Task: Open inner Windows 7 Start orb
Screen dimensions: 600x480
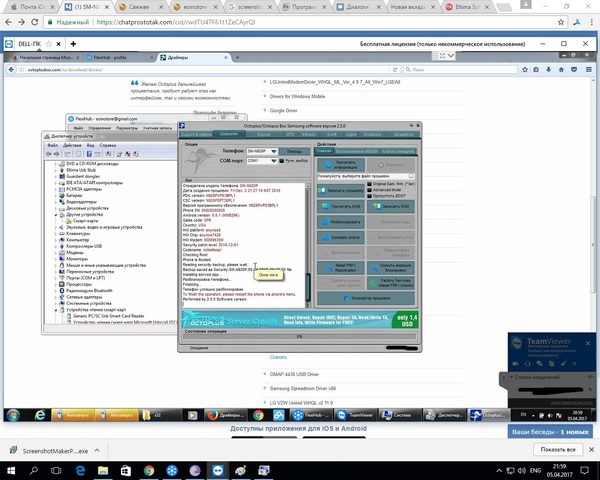Action: (x=13, y=415)
